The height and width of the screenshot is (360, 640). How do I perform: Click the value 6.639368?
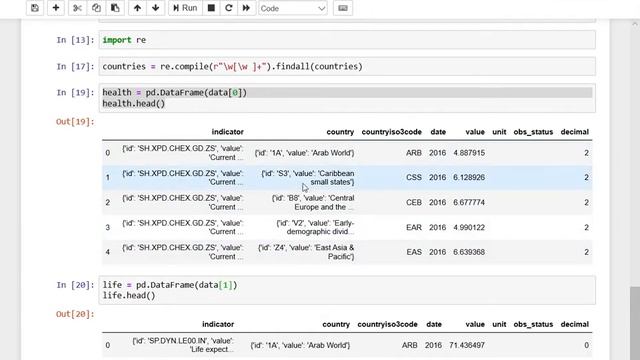coord(469,252)
